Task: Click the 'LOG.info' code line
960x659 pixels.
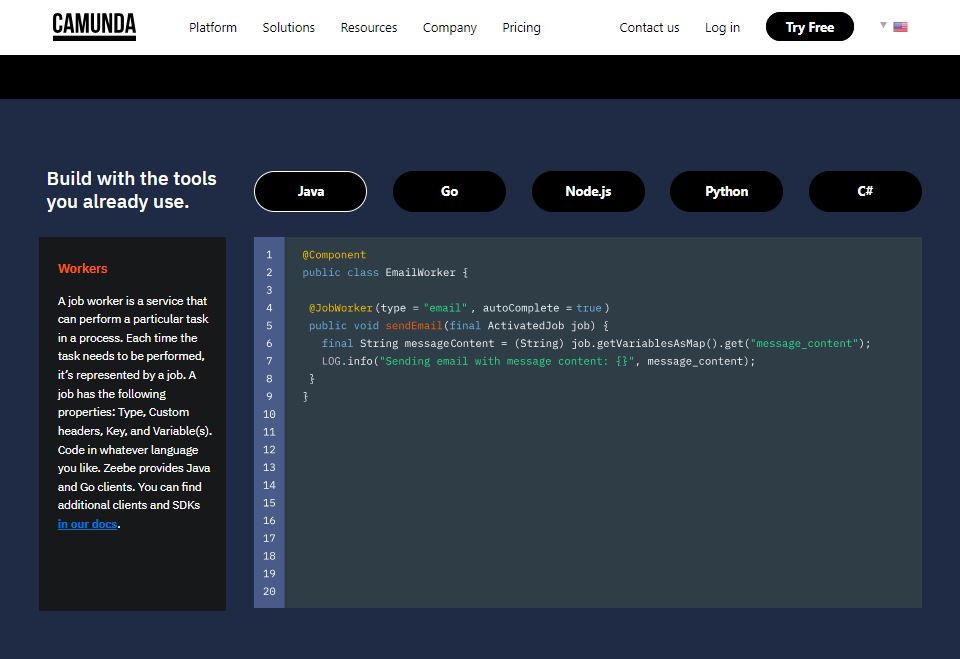Action: (539, 361)
